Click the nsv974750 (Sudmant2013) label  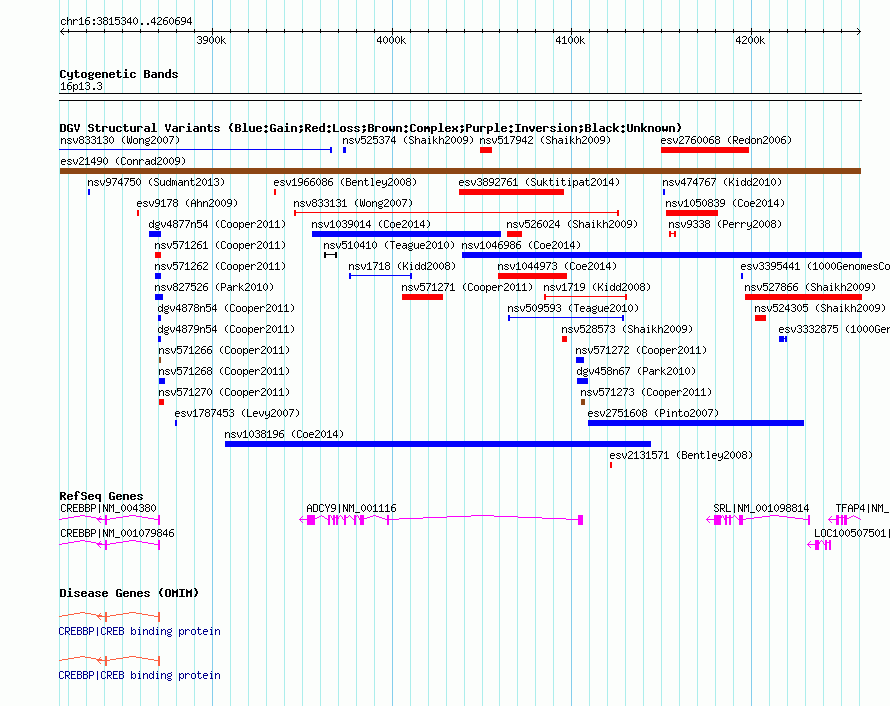click(x=156, y=182)
